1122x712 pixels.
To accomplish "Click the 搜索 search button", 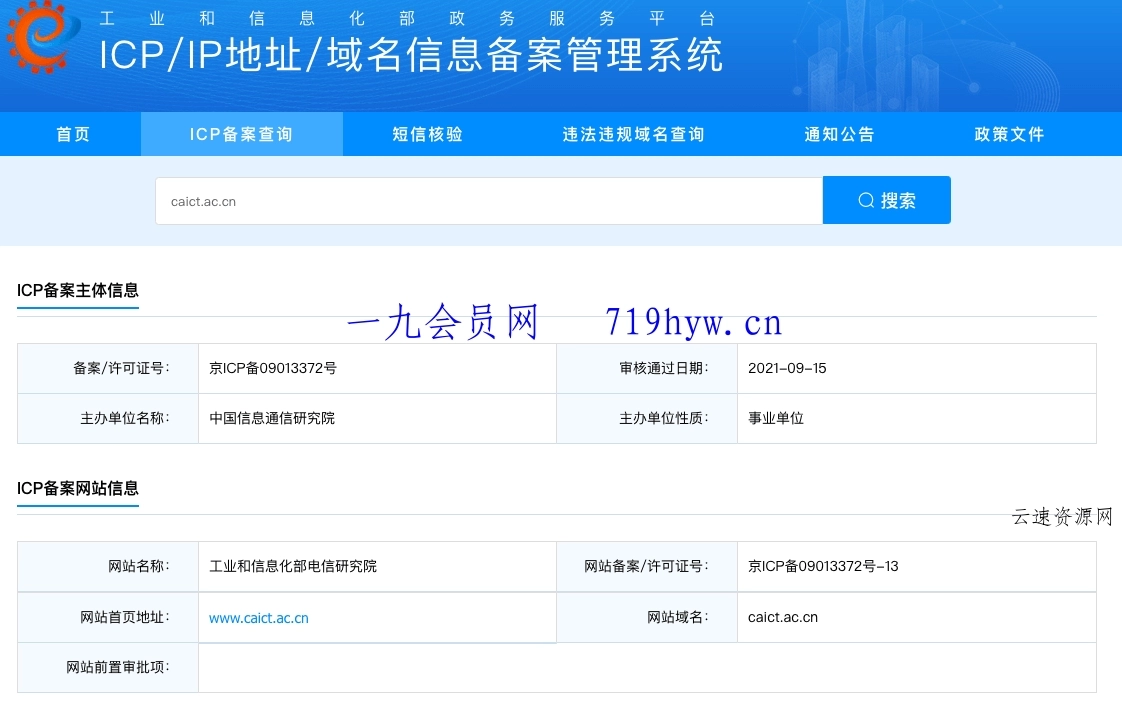I will [886, 200].
